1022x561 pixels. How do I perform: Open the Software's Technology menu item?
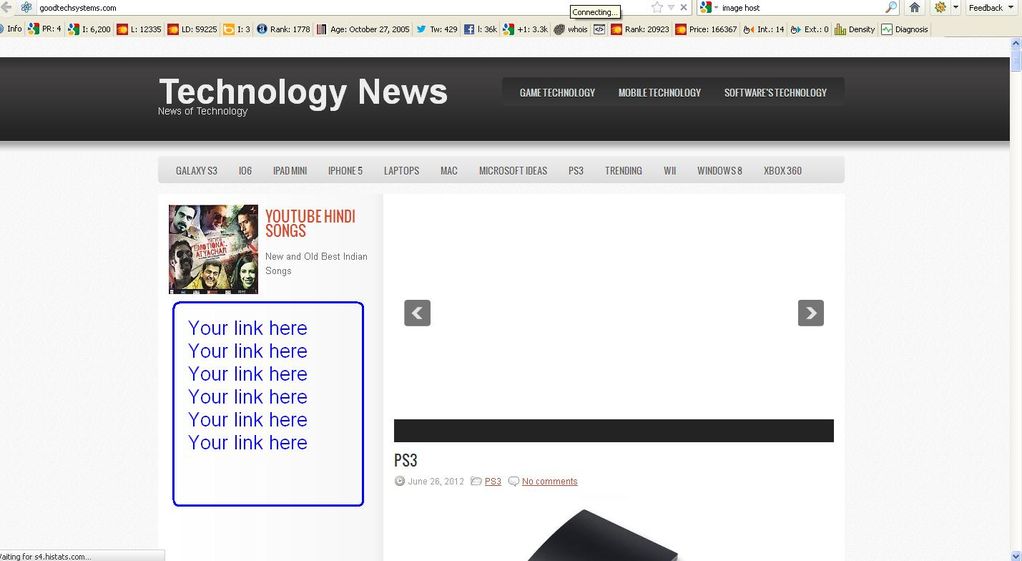(776, 93)
